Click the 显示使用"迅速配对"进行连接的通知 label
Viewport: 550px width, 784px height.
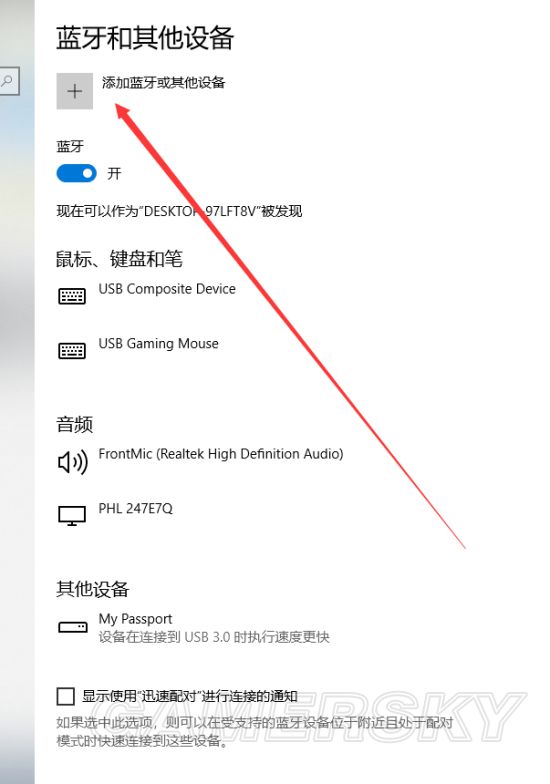(190, 696)
